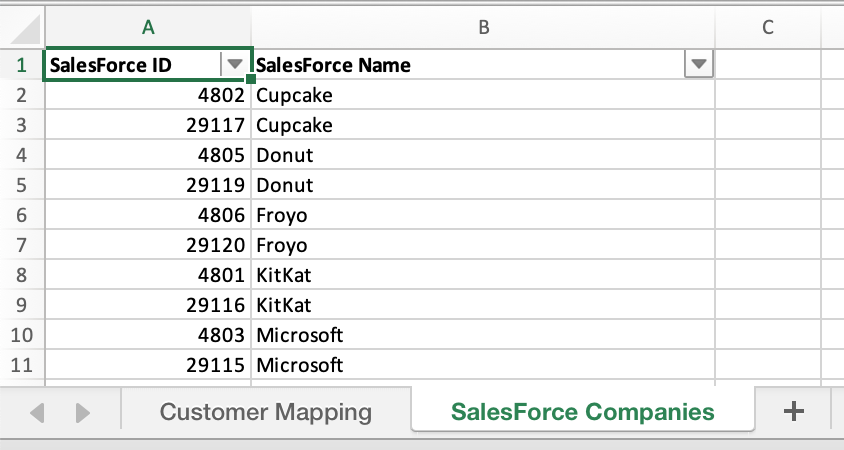The height and width of the screenshot is (450, 844).
Task: Click the SalesForce Name header cell
Action: pyautogui.click(x=483, y=65)
